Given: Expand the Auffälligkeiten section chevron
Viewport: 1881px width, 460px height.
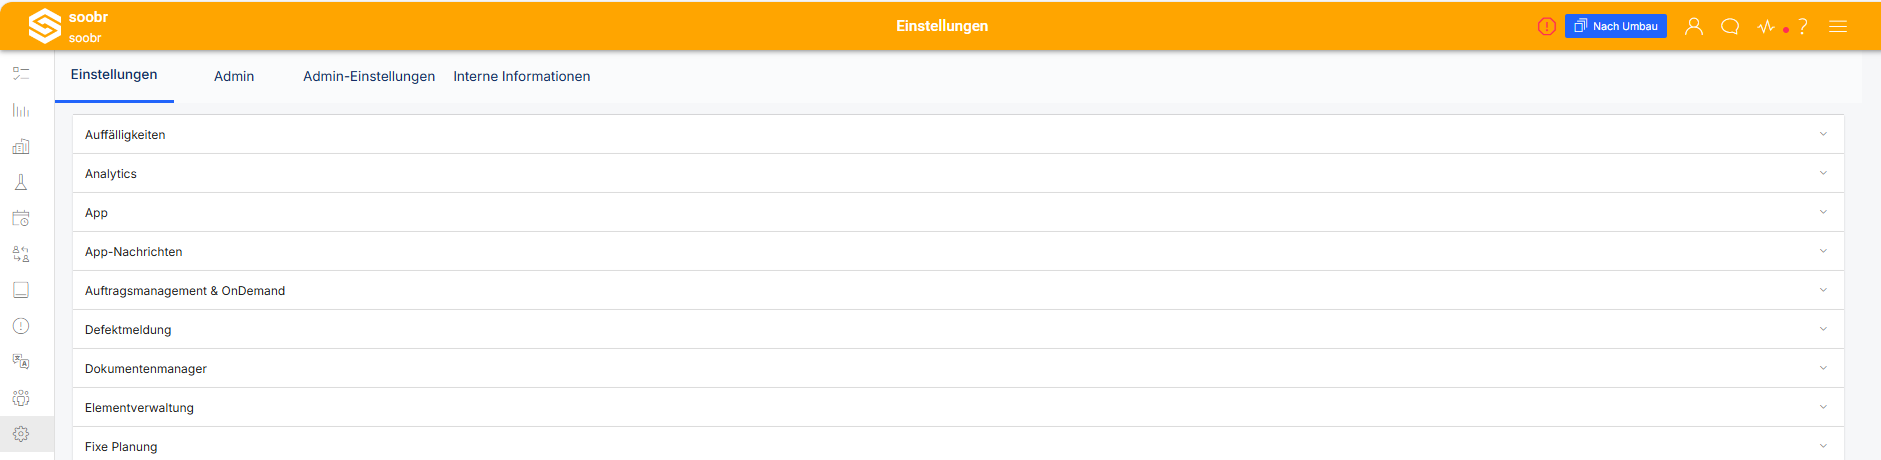Looking at the screenshot, I should (x=1823, y=134).
